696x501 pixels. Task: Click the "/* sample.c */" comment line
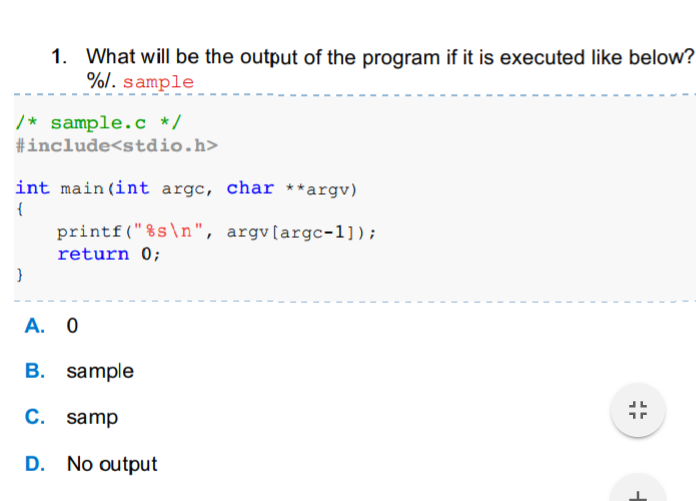tap(96, 123)
